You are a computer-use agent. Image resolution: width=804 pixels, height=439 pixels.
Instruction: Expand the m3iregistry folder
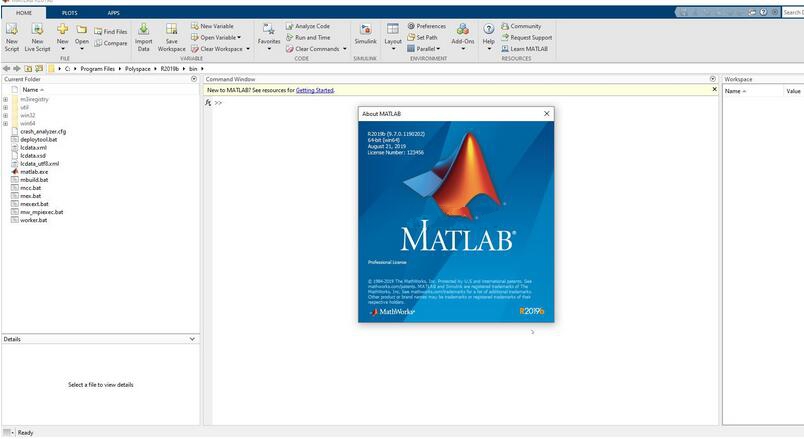pos(6,99)
